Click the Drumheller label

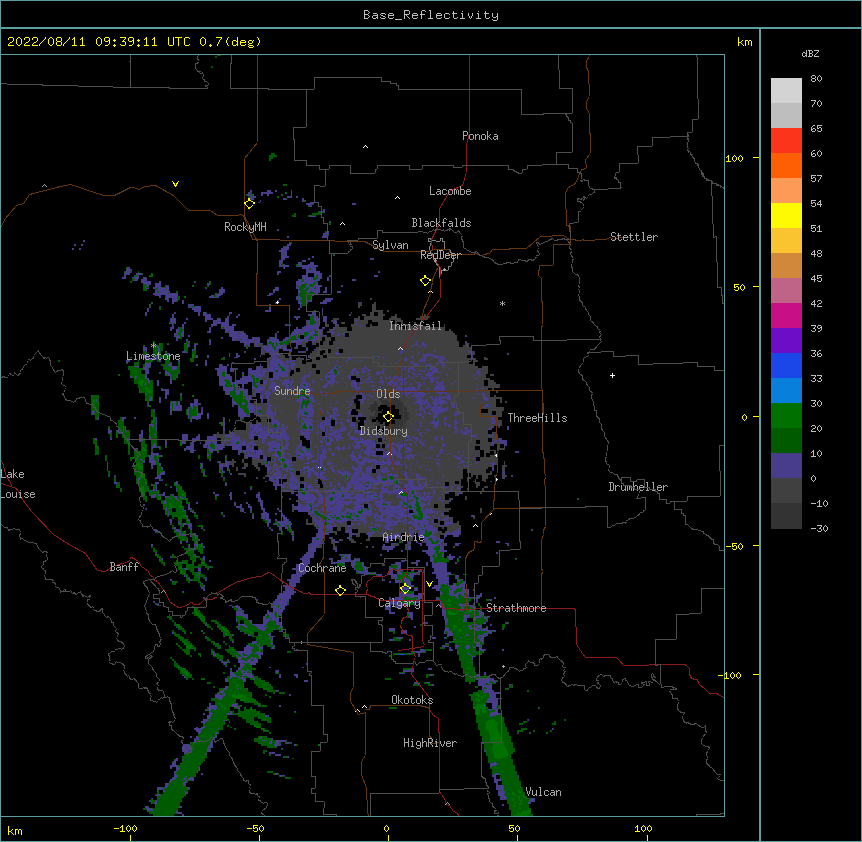638,487
